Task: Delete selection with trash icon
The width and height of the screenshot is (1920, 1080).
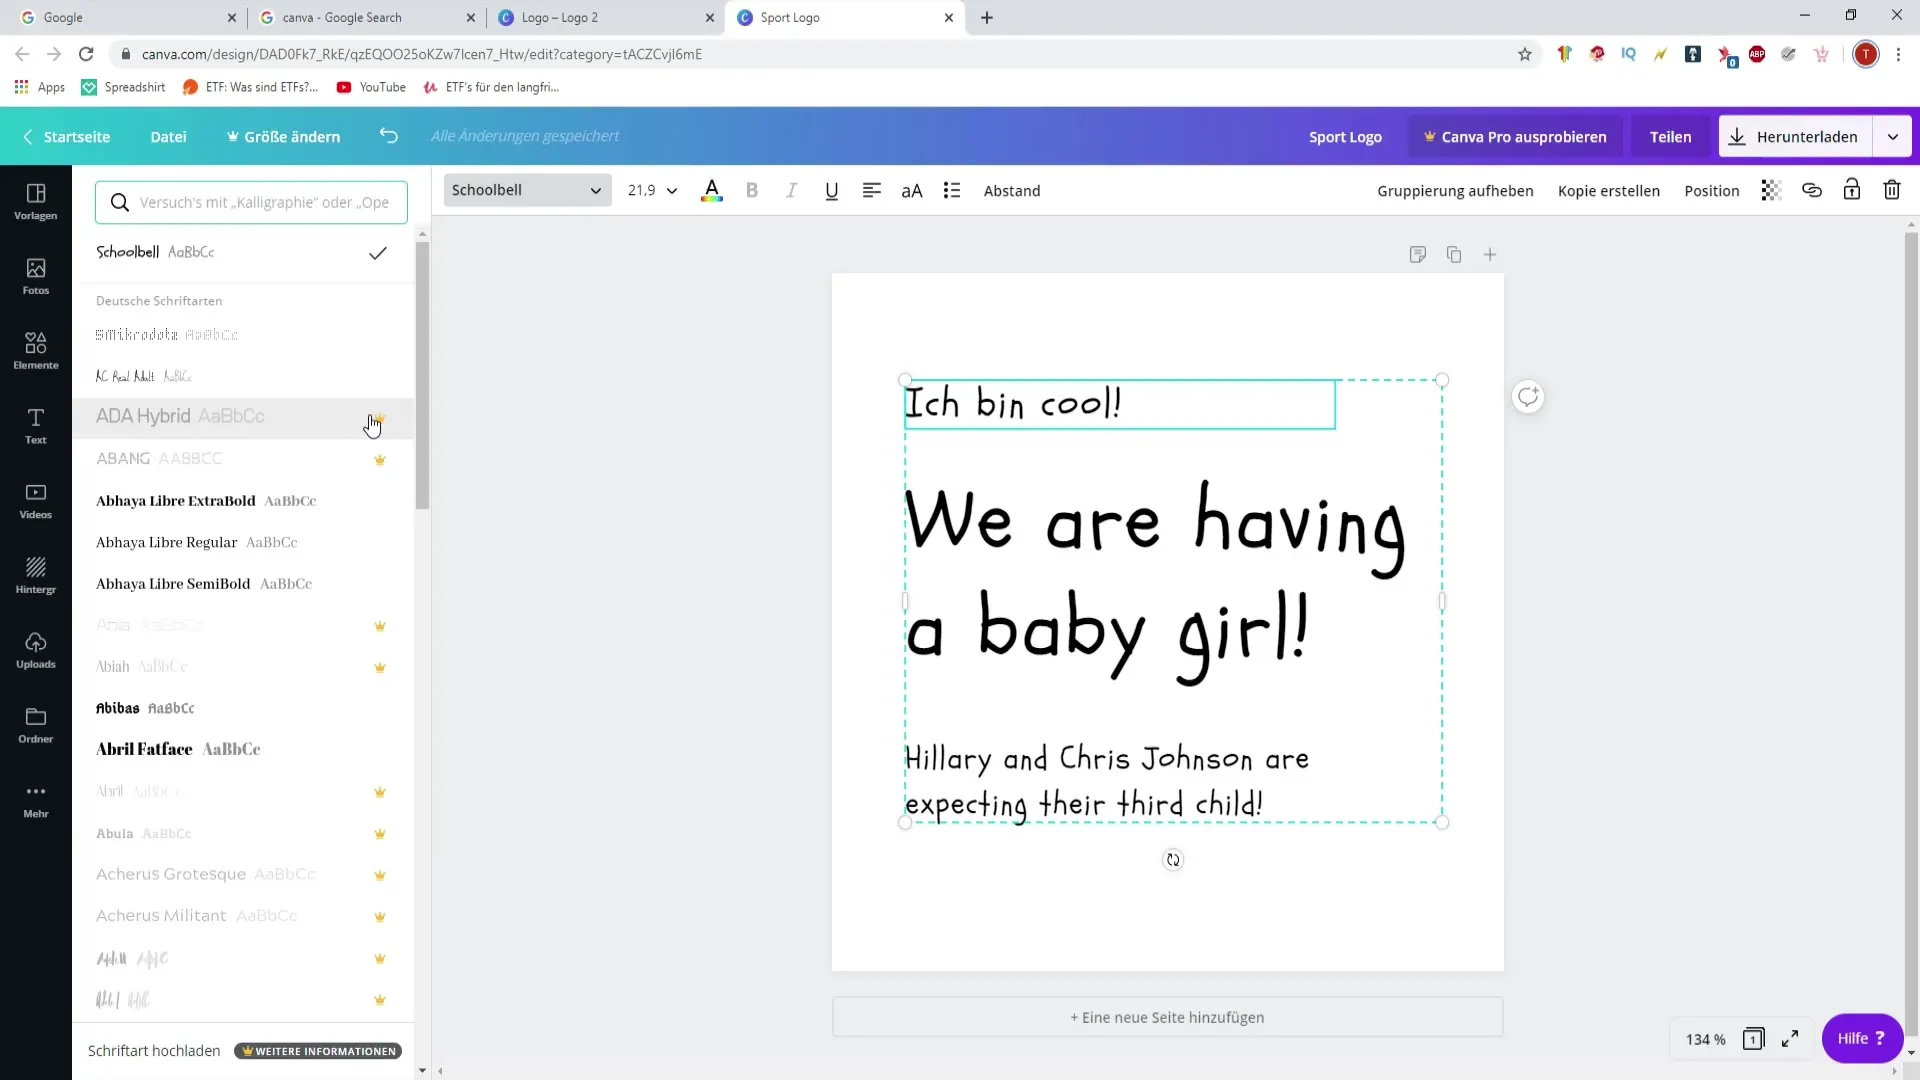Action: pyautogui.click(x=1892, y=190)
